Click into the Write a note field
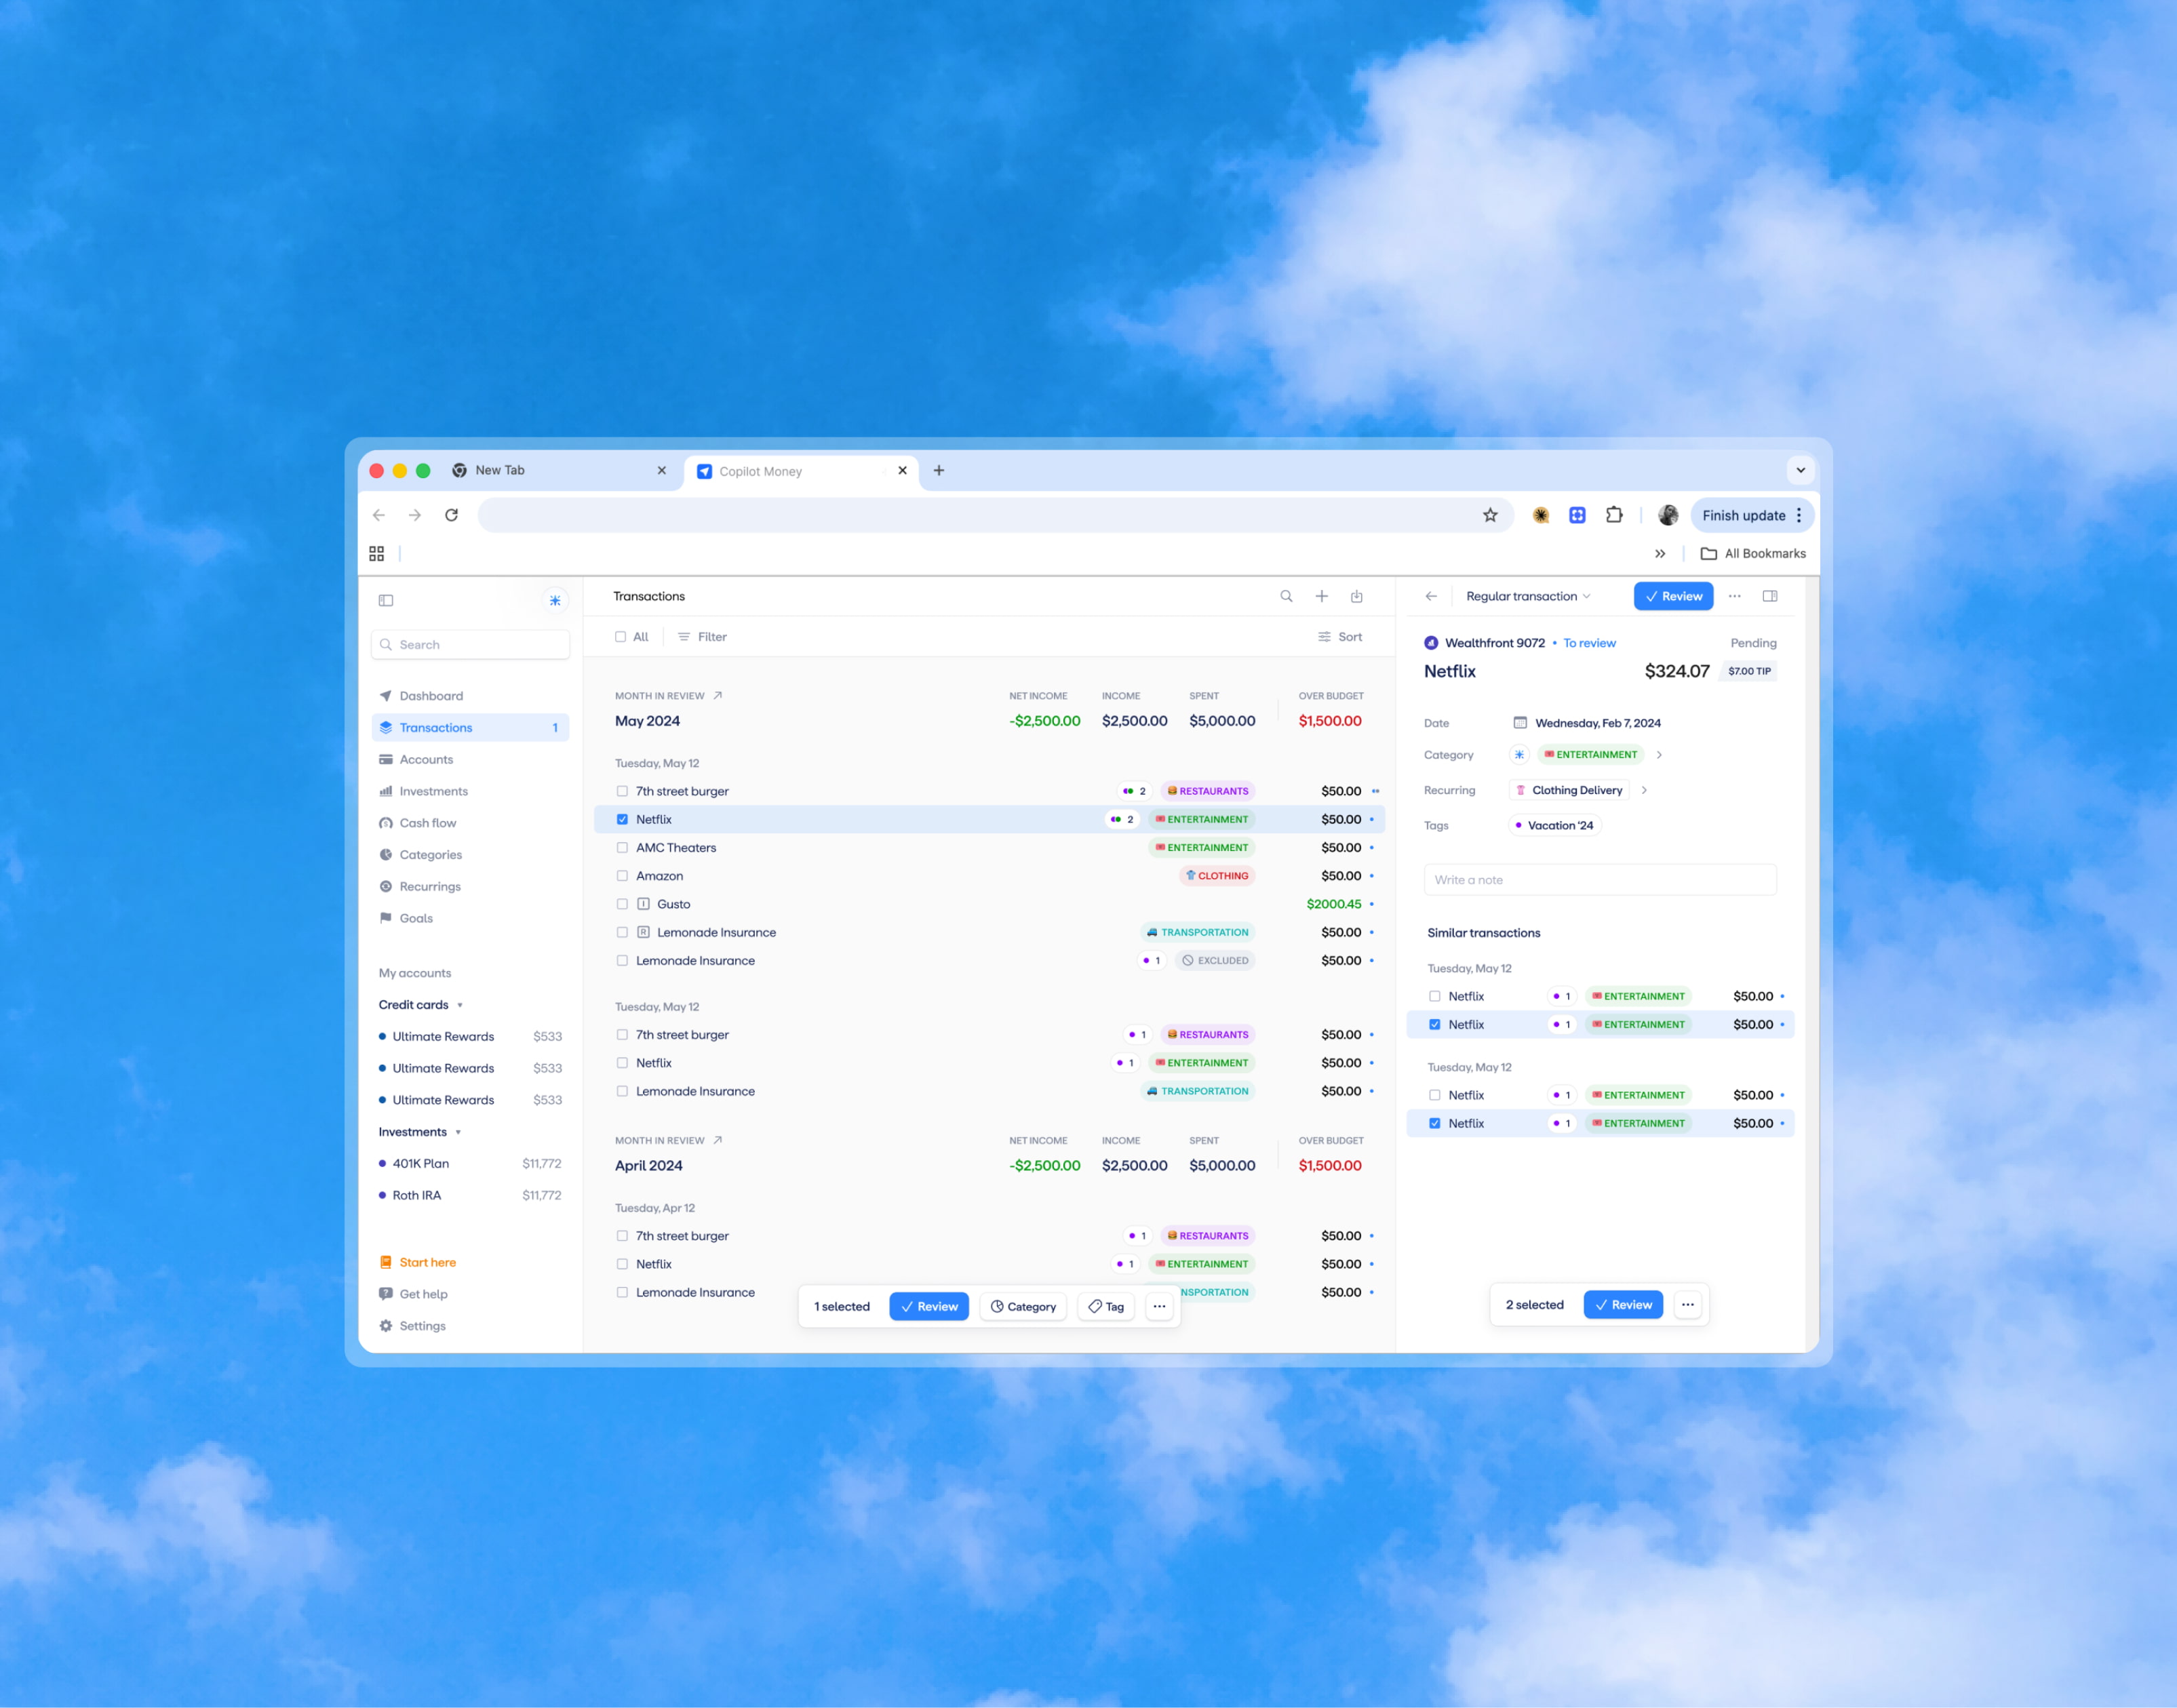Image resolution: width=2177 pixels, height=1708 pixels. point(1599,880)
